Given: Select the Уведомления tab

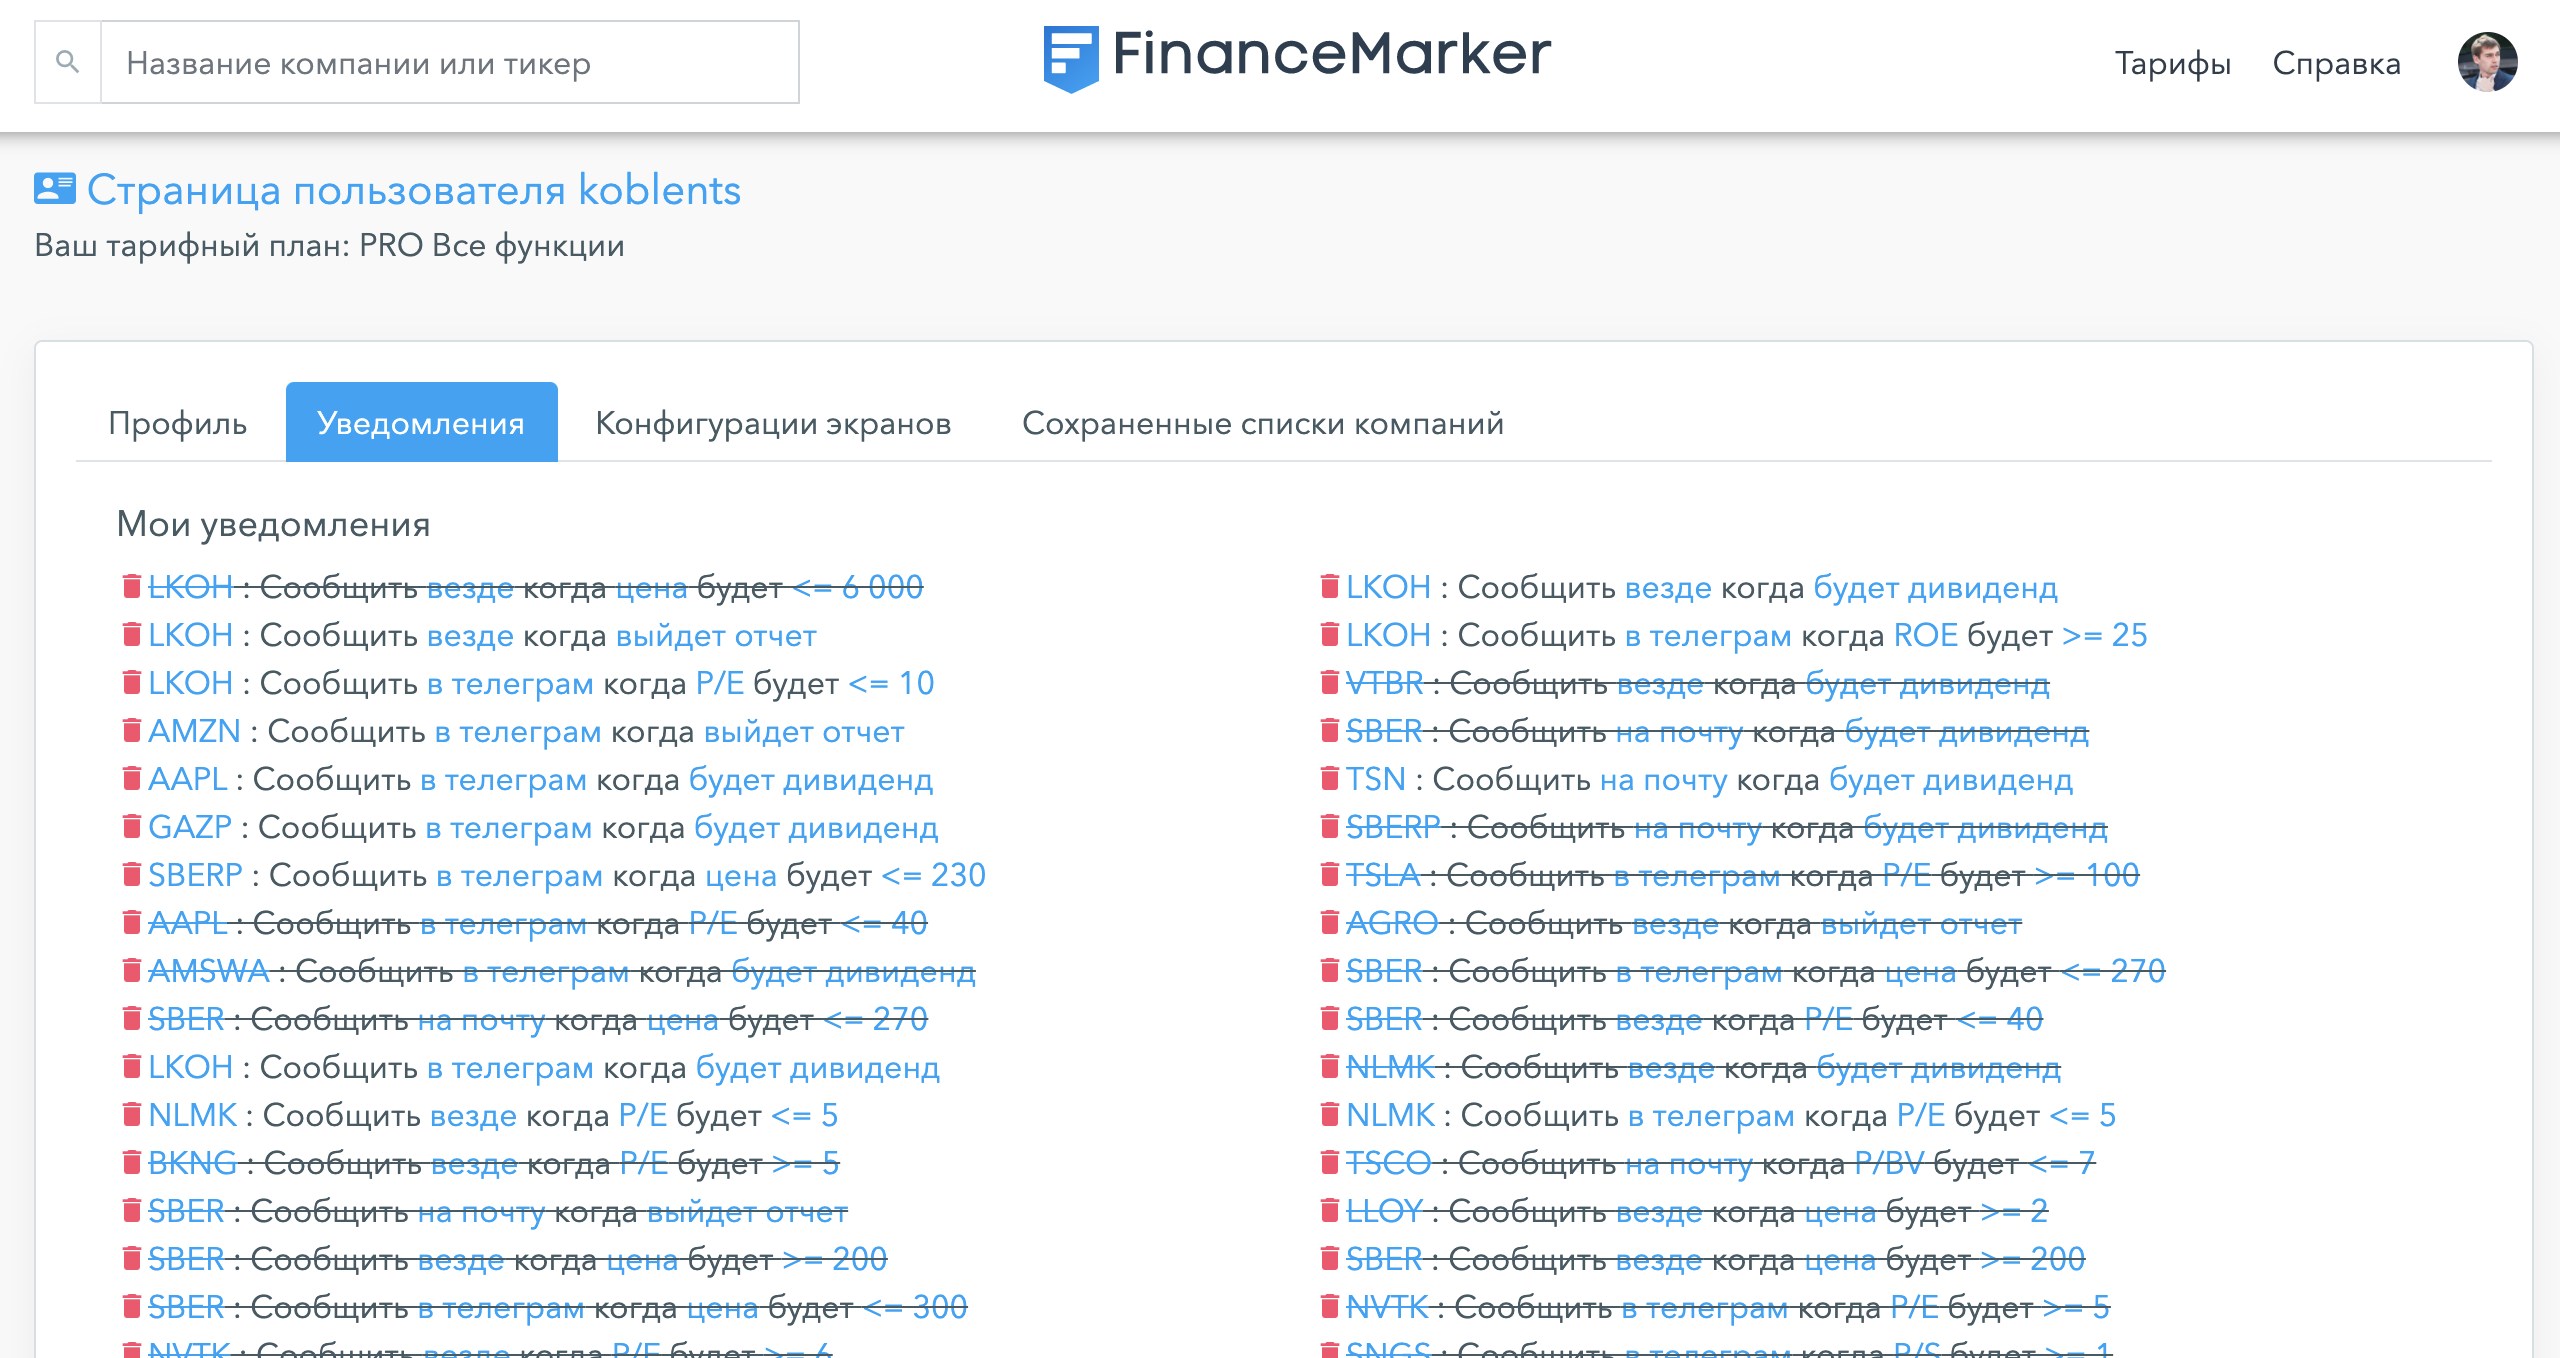Looking at the screenshot, I should pyautogui.click(x=421, y=423).
